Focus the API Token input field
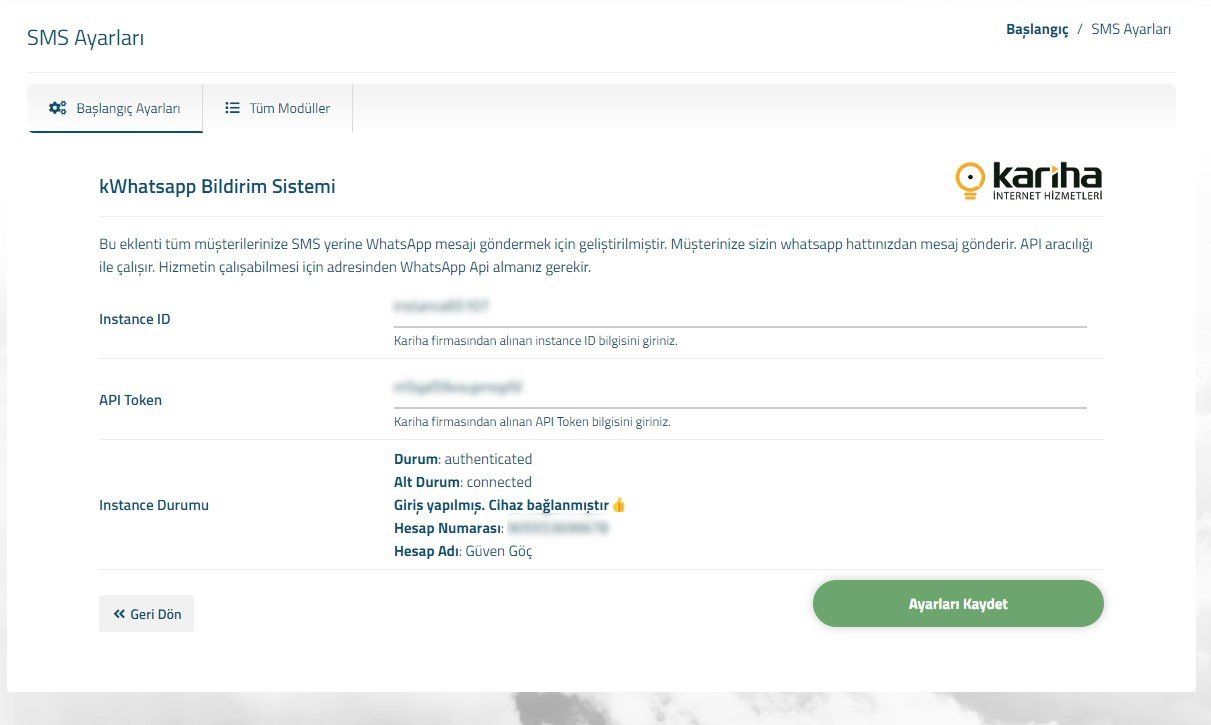Viewport: 1211px width, 725px height. coord(740,387)
